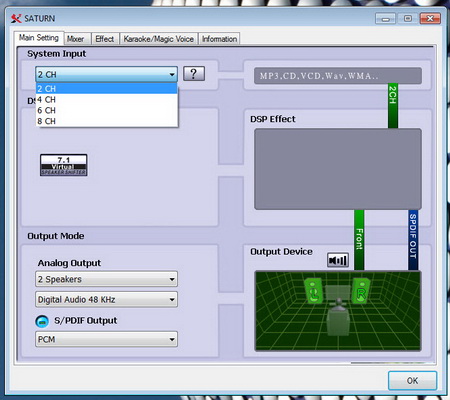Open the Effect tab

coord(105,39)
